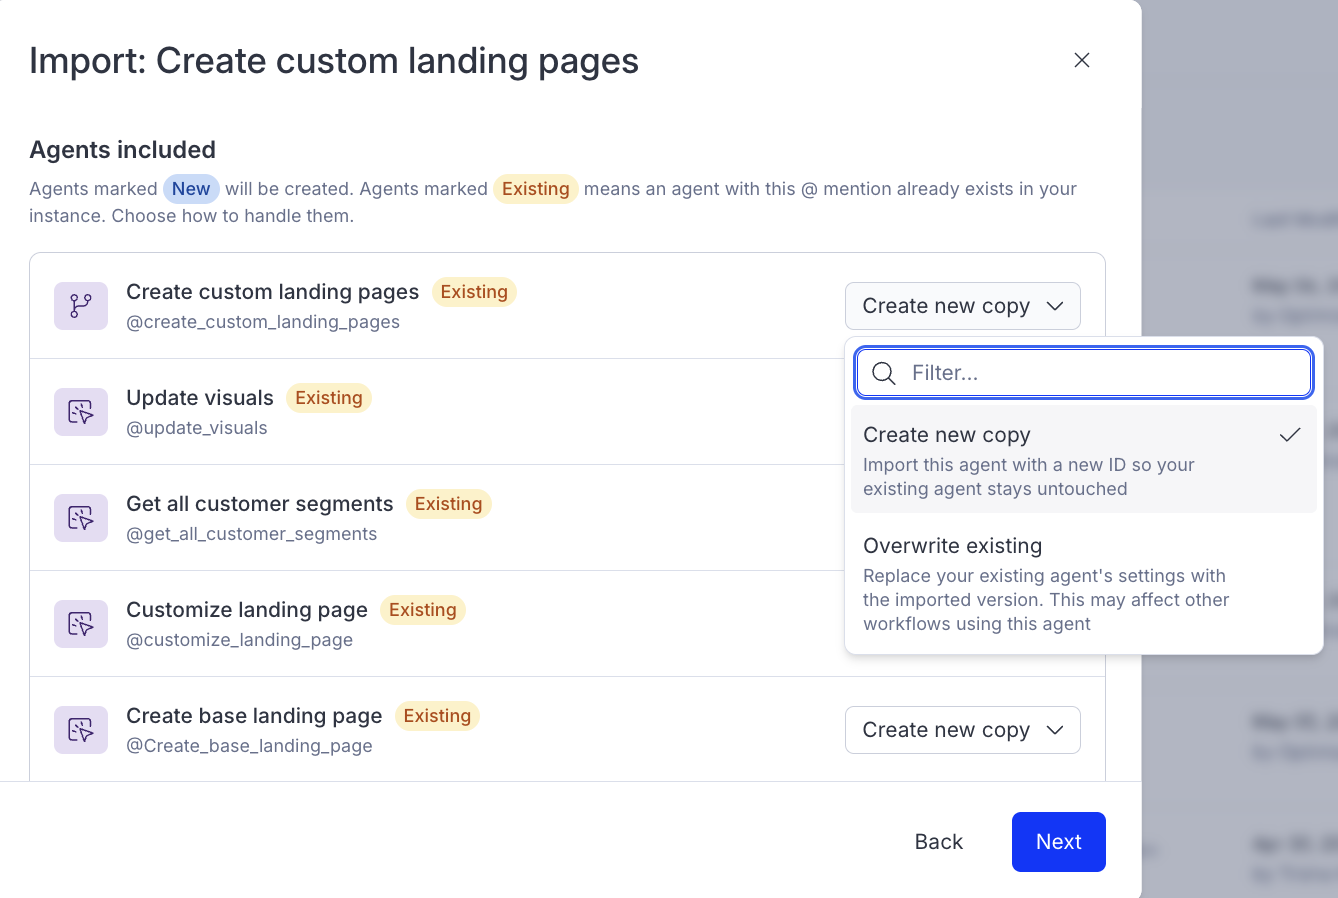
Task: Open dropdown for Create base landing page agent
Action: point(963,730)
